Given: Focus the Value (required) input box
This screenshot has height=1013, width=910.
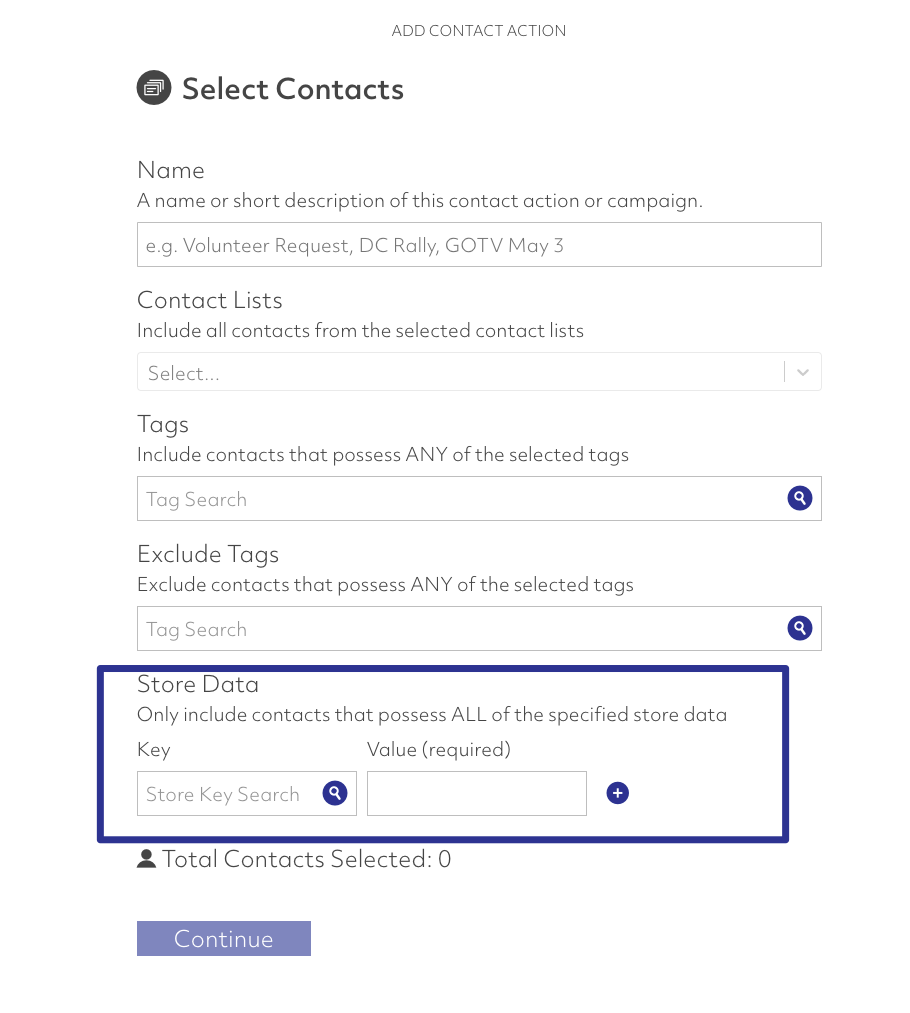Looking at the screenshot, I should (x=477, y=793).
